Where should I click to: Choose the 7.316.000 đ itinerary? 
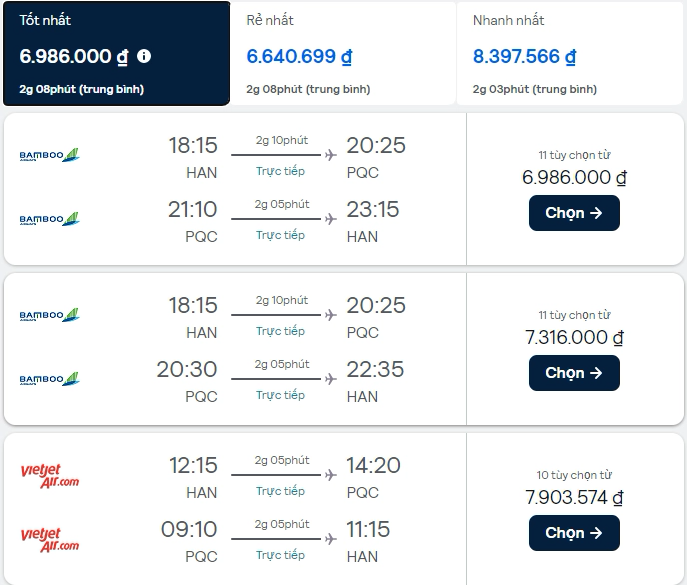pos(574,373)
